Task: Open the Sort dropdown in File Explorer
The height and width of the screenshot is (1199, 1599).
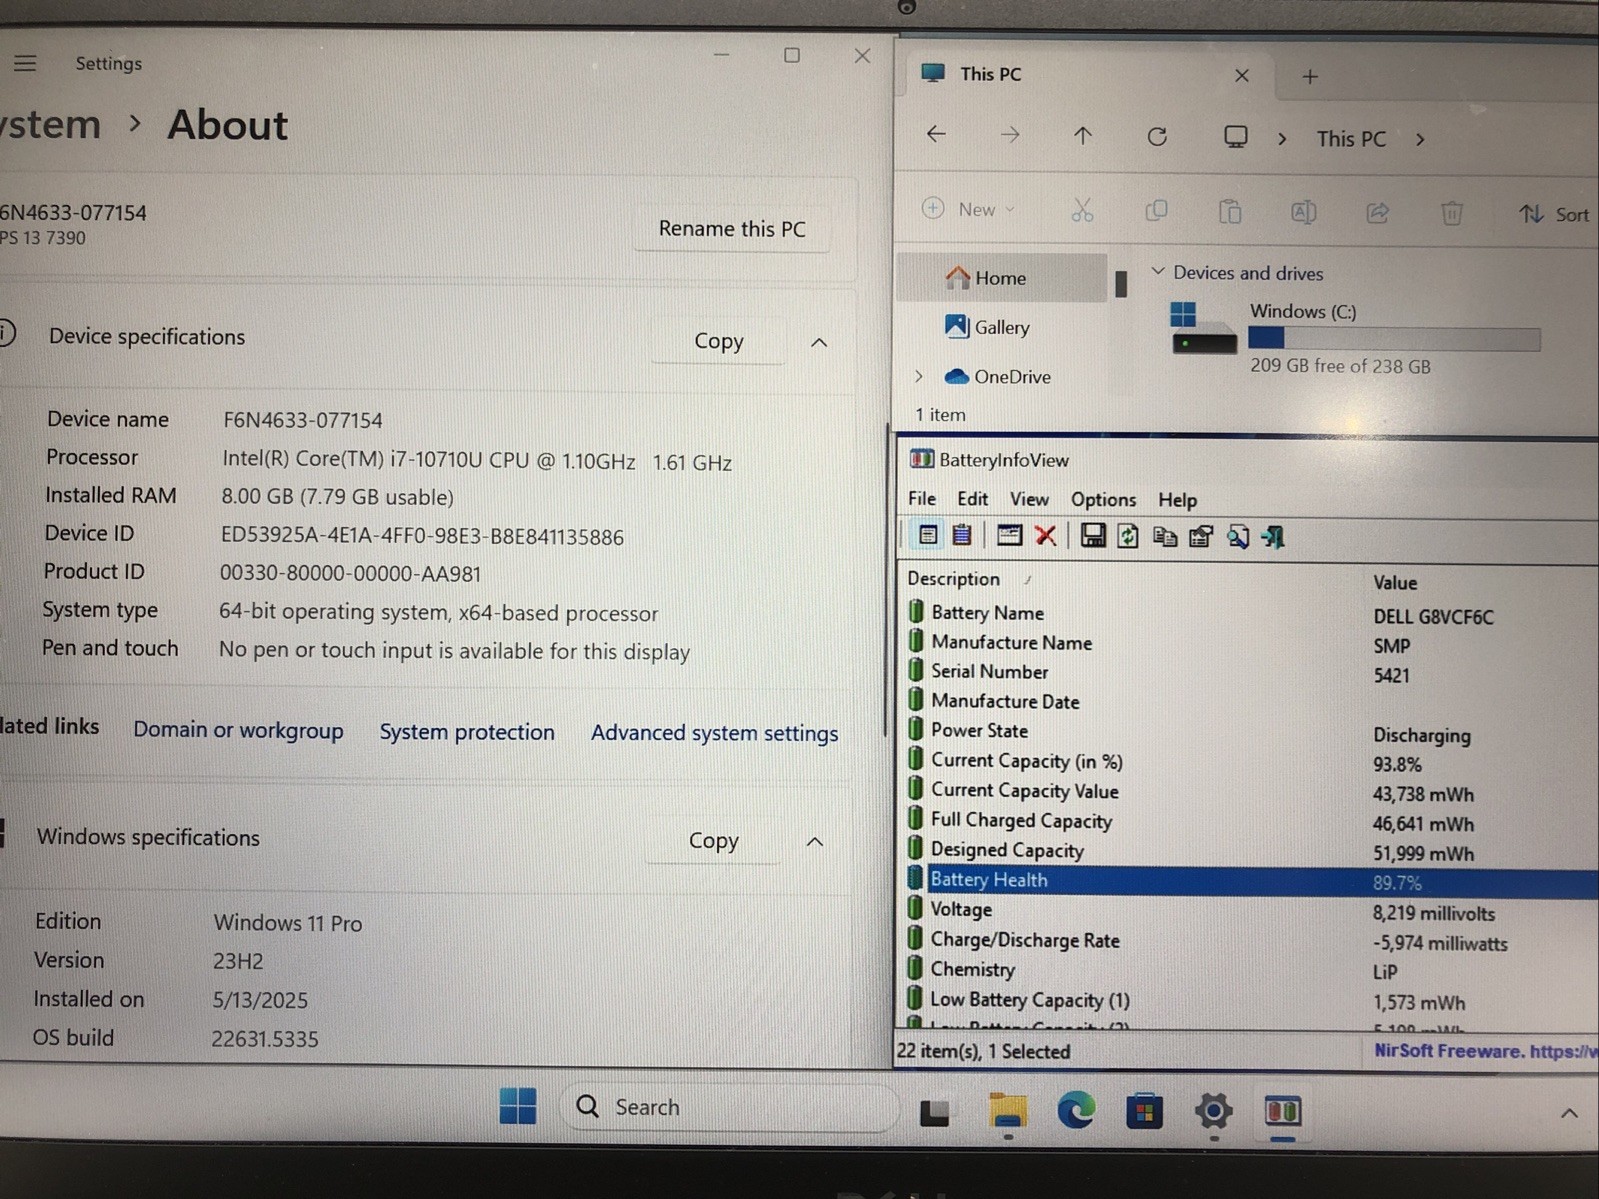Action: tap(1555, 214)
